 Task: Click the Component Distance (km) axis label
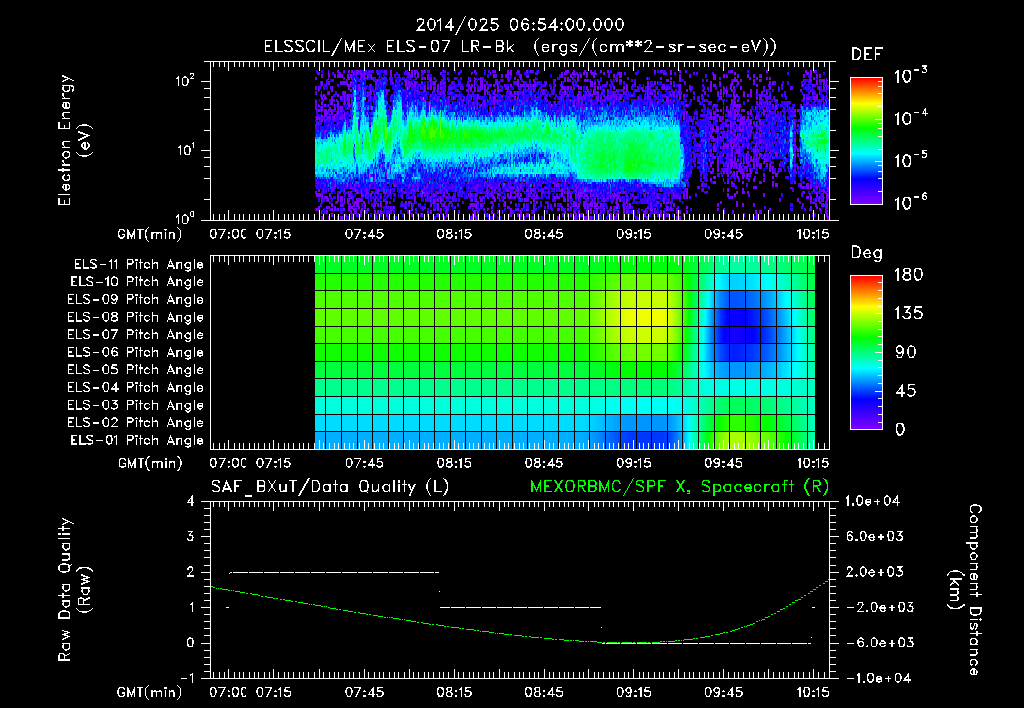click(966, 590)
